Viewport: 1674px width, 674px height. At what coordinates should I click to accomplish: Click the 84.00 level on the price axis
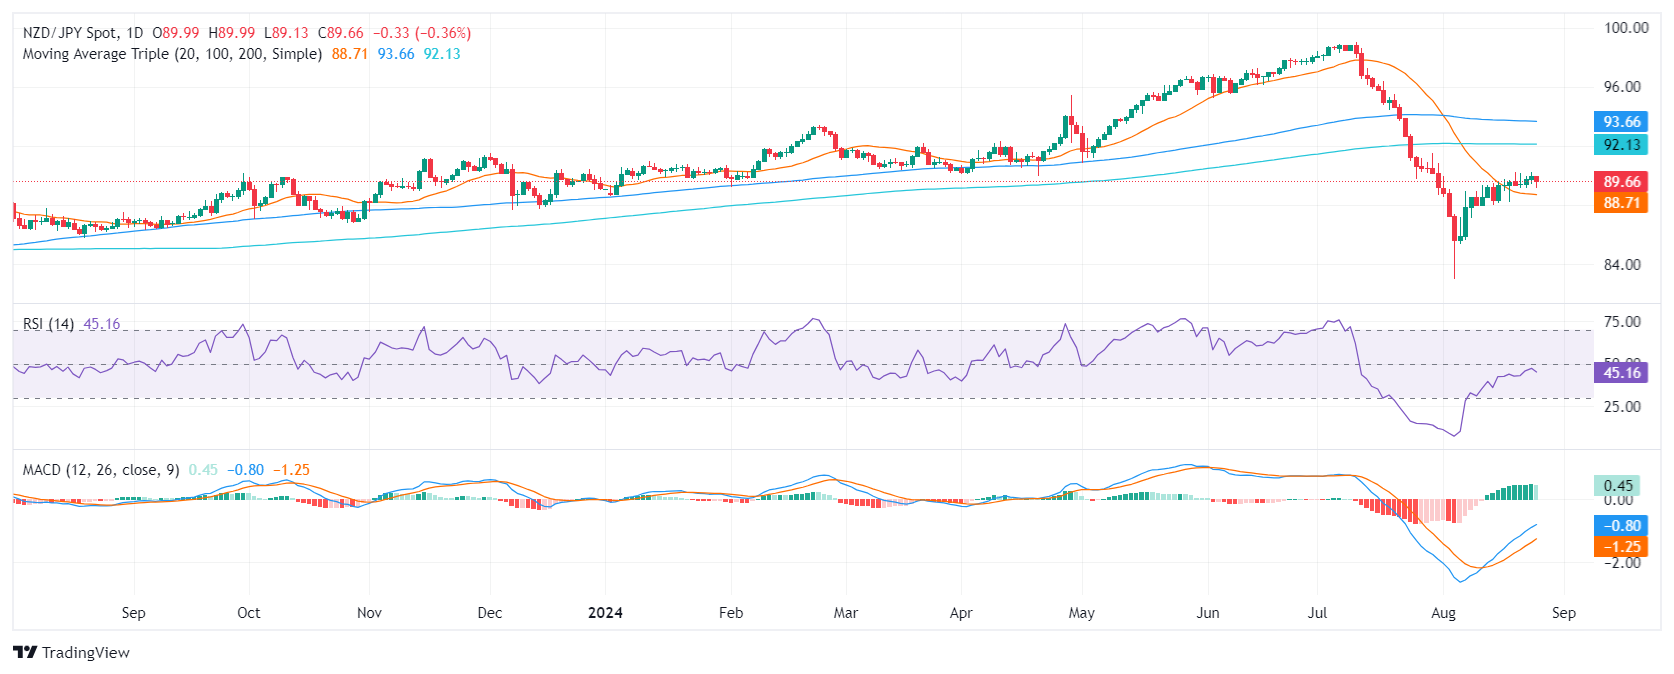[1622, 265]
